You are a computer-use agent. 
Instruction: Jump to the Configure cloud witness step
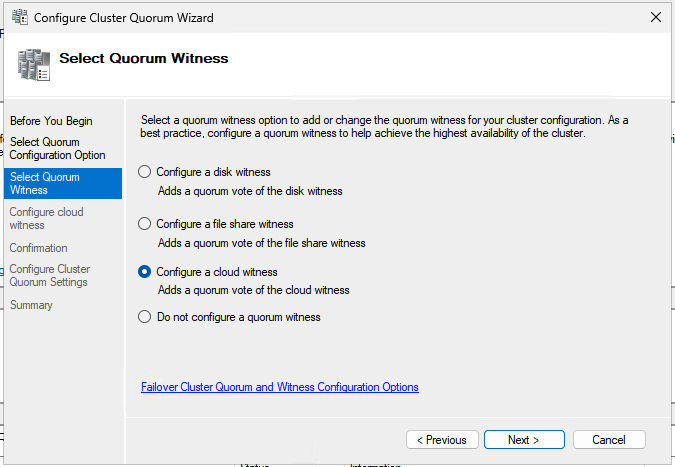[x=46, y=218]
